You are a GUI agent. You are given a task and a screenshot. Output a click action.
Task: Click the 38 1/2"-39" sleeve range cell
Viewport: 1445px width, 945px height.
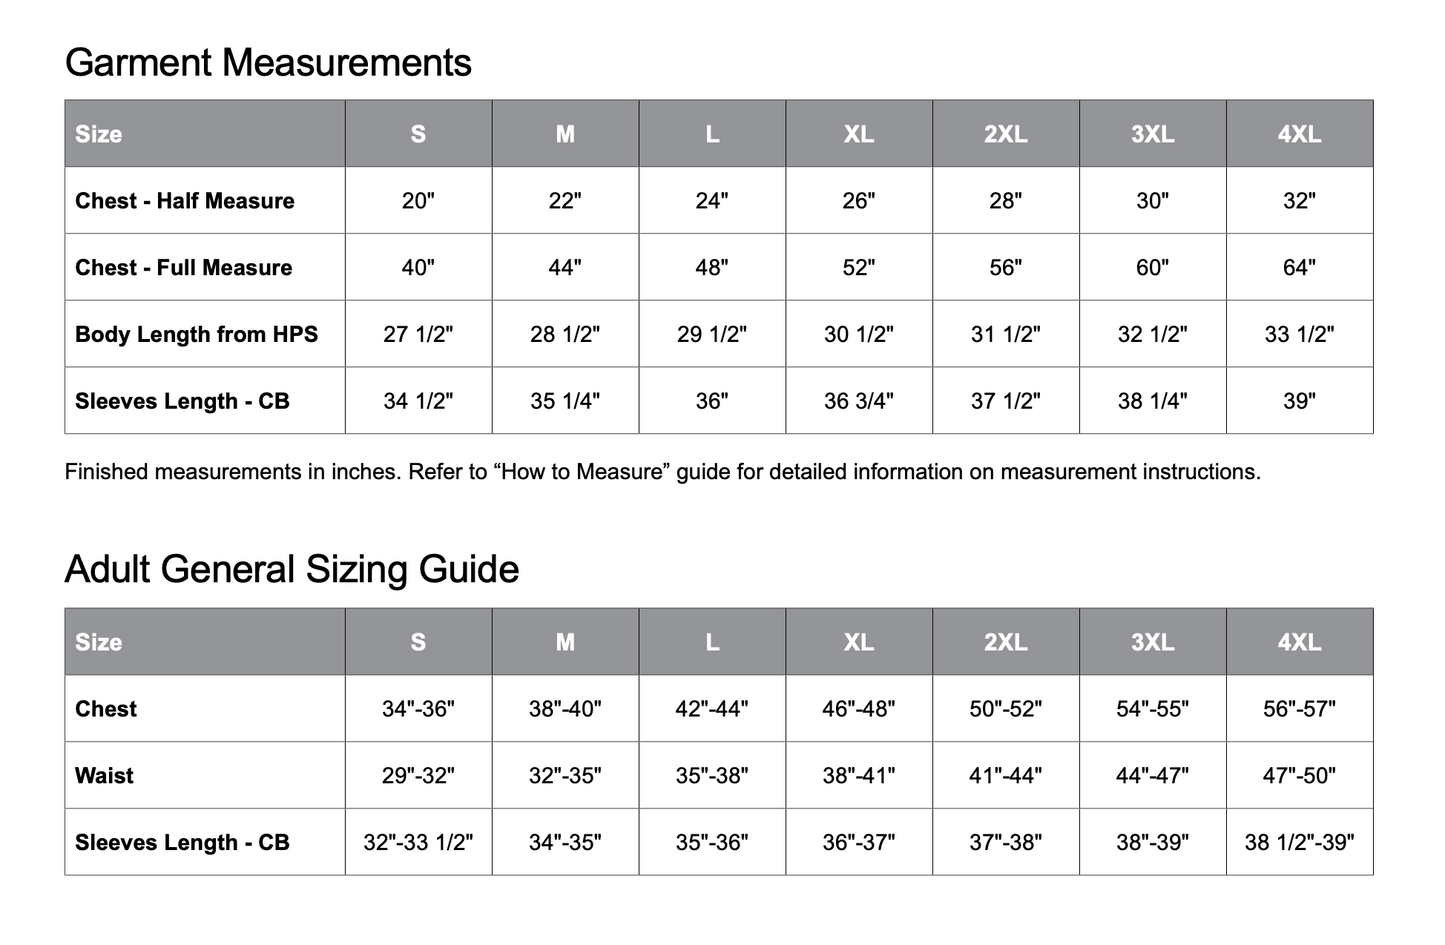[x=1300, y=842]
